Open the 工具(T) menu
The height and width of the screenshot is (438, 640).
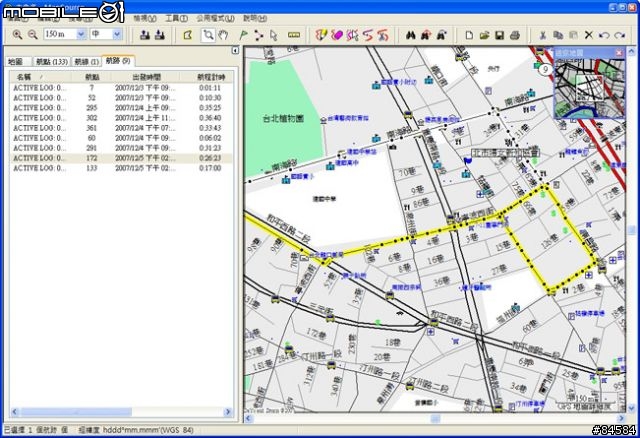point(176,18)
